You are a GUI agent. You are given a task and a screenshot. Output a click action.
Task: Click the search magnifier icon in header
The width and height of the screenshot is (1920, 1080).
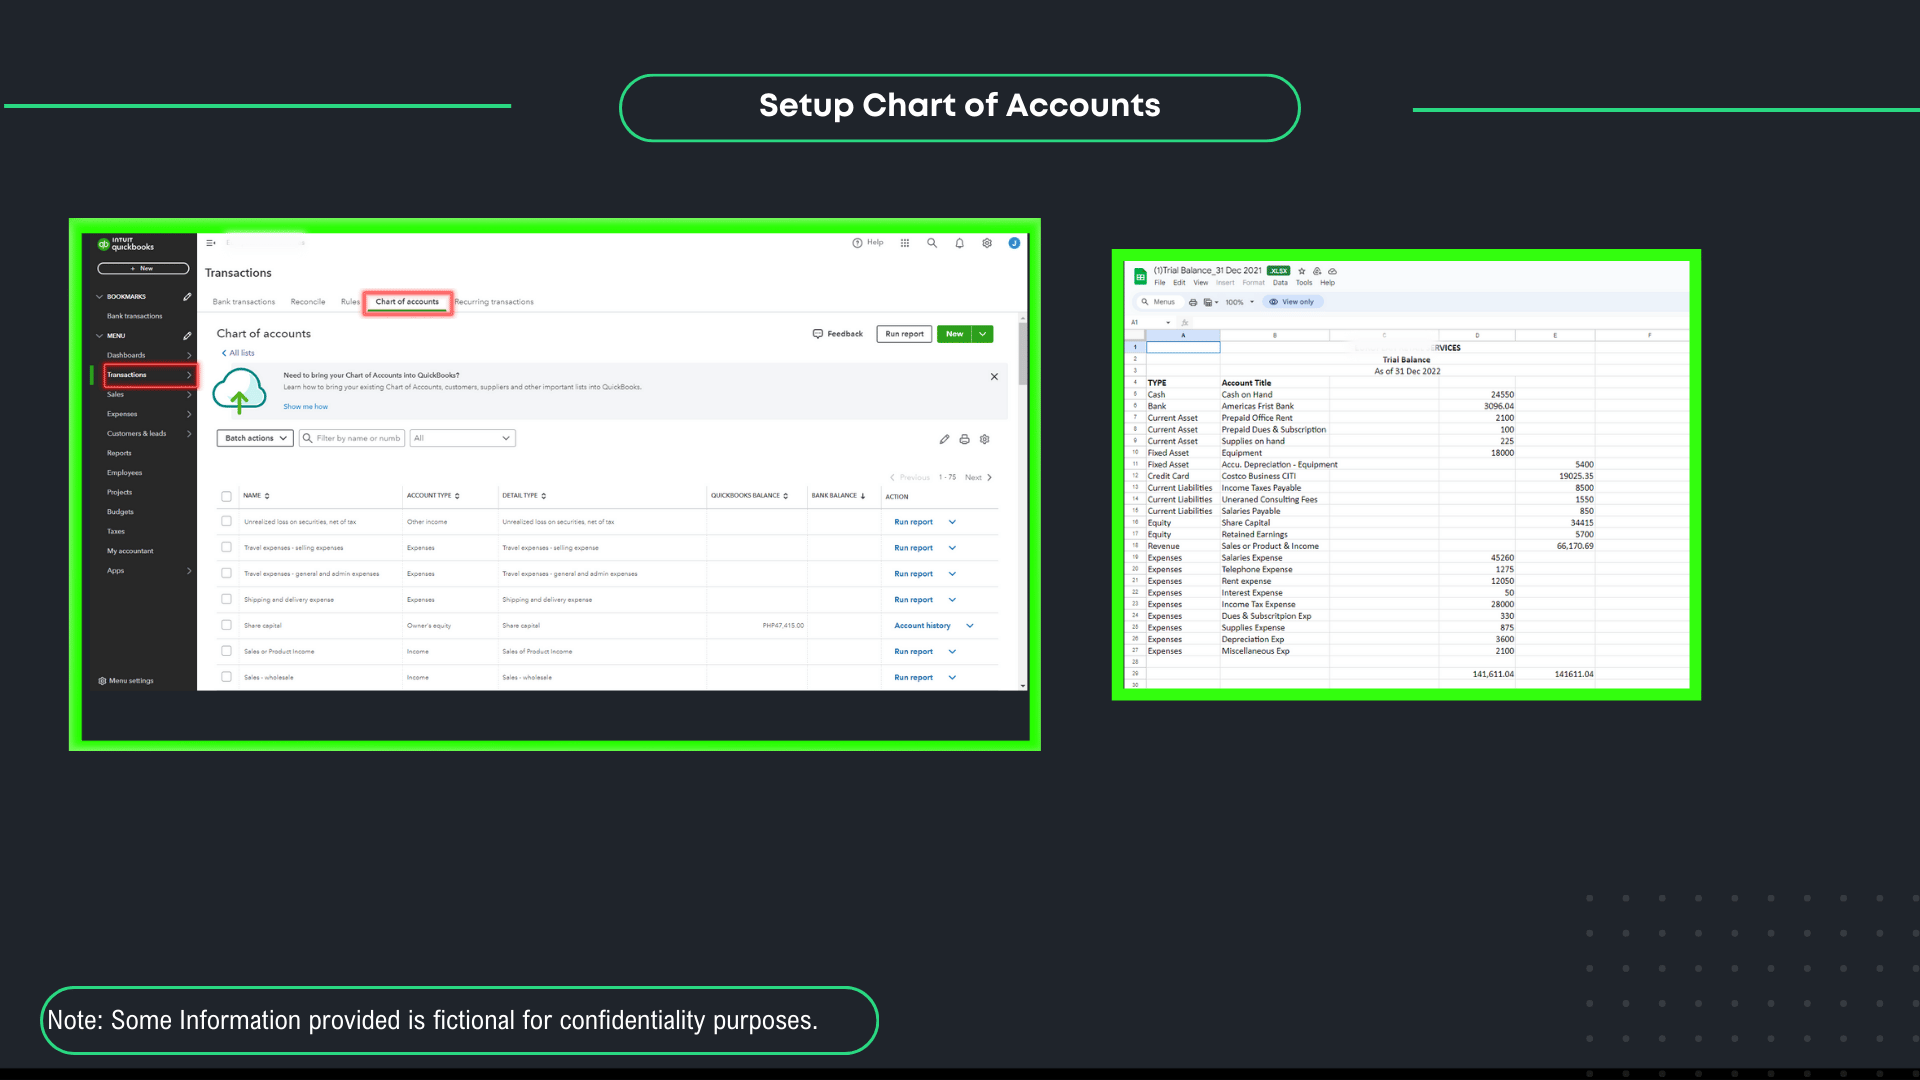pyautogui.click(x=932, y=243)
